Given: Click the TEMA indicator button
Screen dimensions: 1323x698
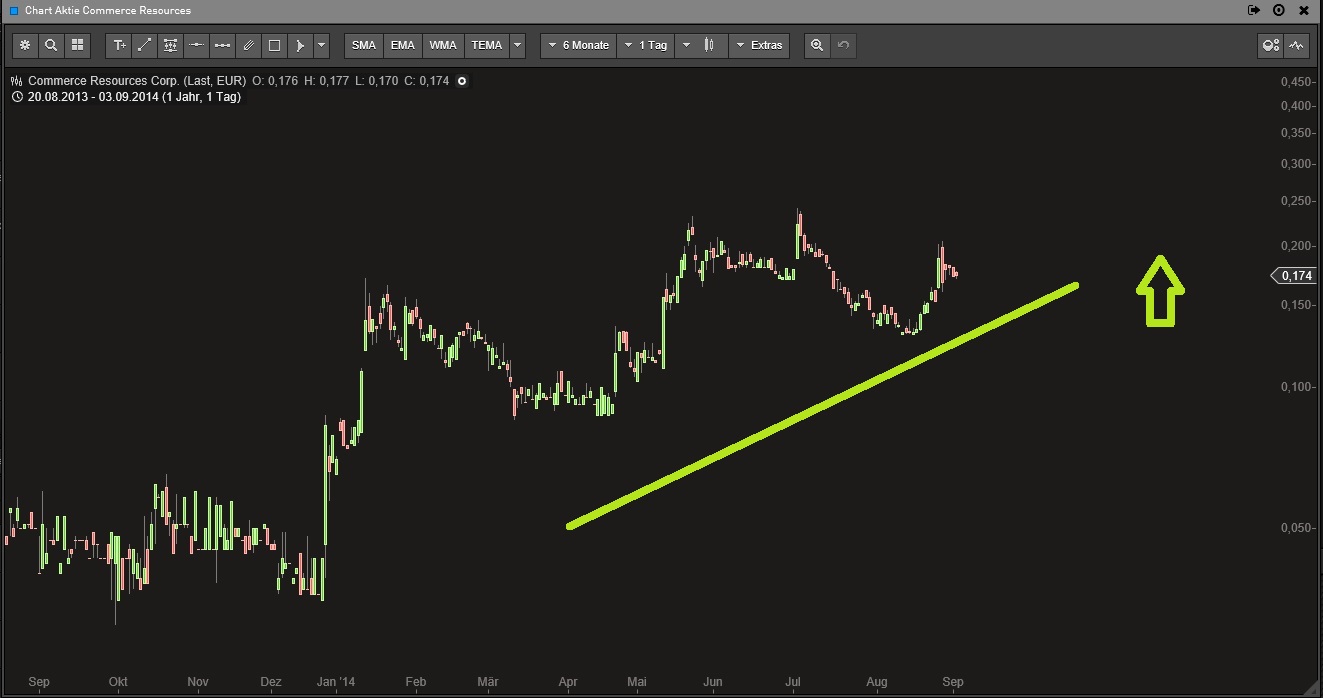Looking at the screenshot, I should click(x=486, y=45).
